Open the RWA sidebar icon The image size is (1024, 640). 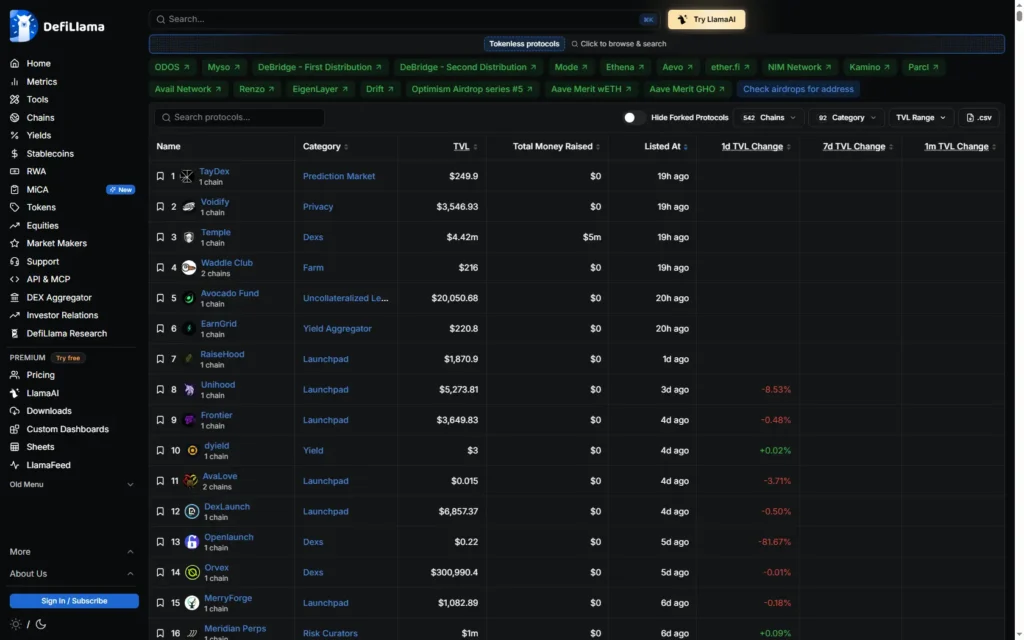coord(14,171)
